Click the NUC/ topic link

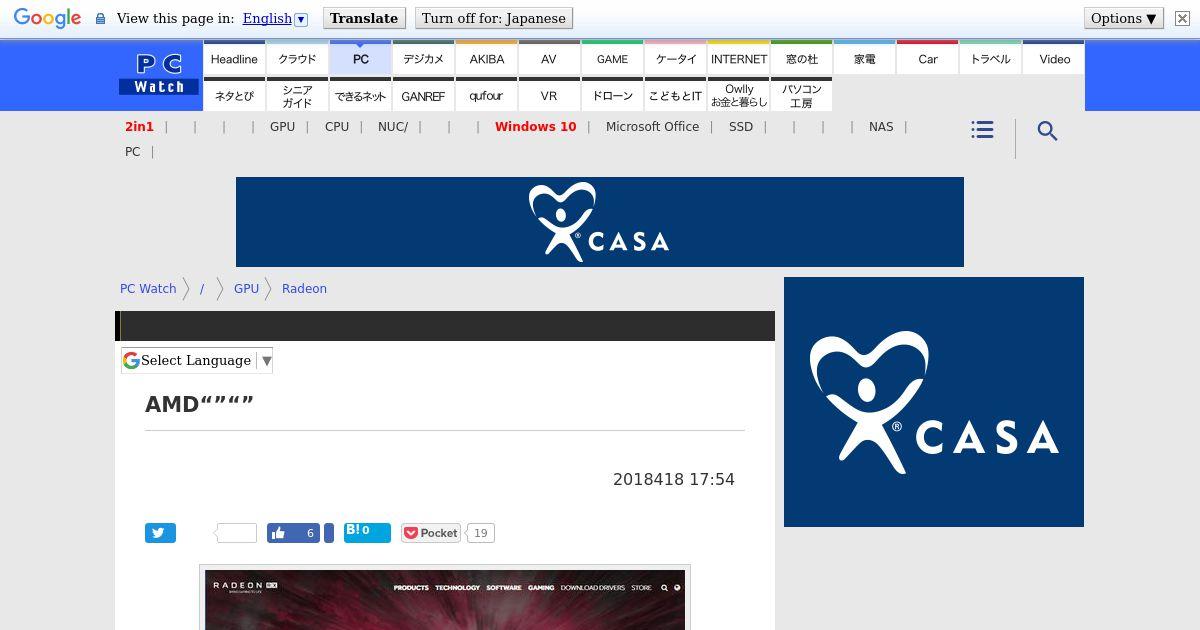[x=393, y=127]
